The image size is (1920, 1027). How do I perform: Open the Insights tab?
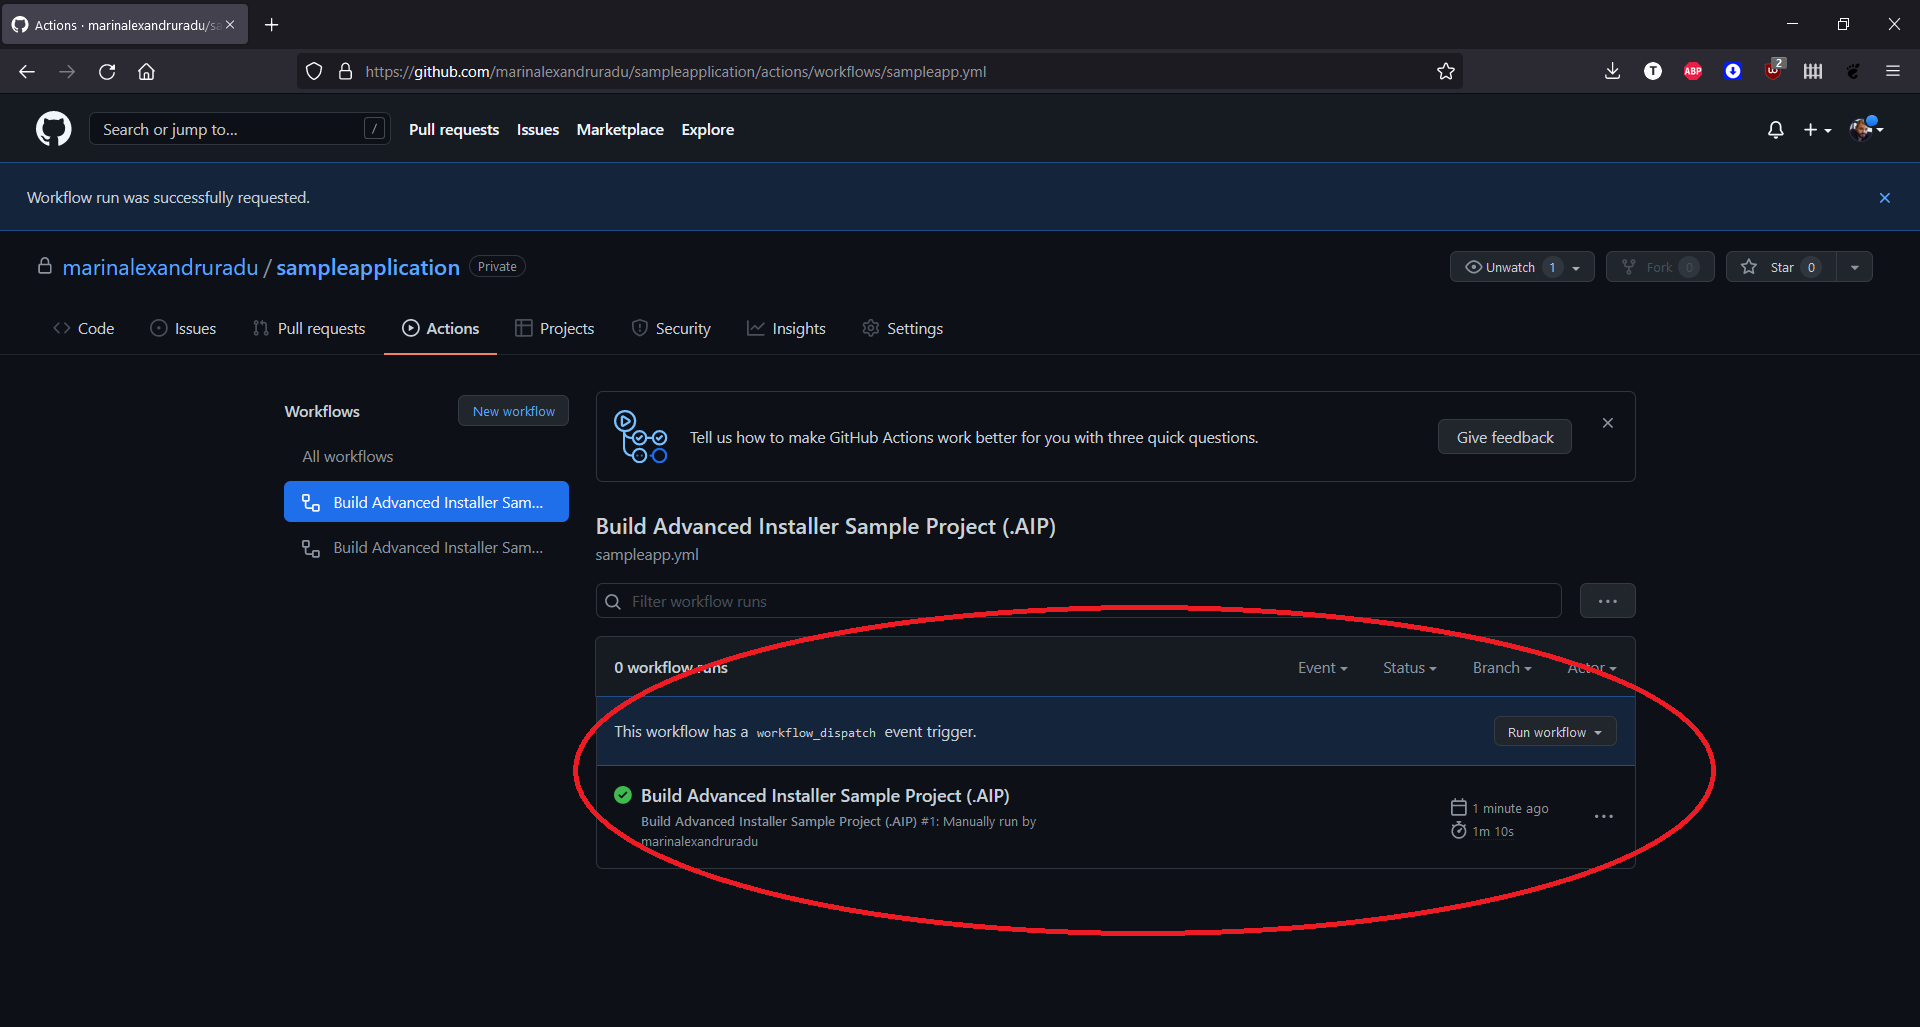(x=786, y=328)
